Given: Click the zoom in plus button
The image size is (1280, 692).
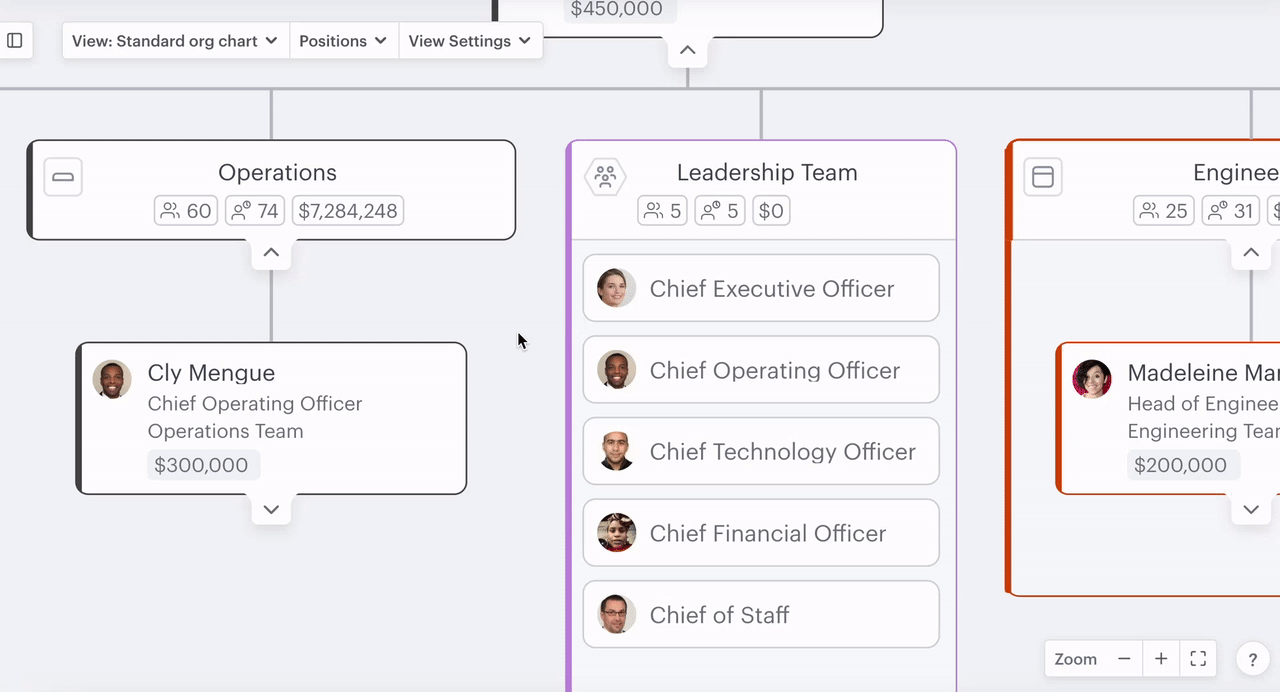Looking at the screenshot, I should click(1160, 658).
